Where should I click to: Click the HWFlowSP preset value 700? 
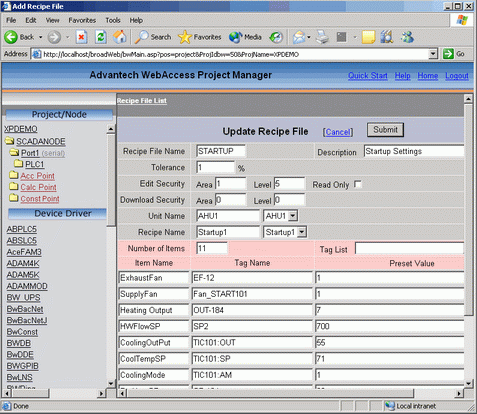coord(390,326)
